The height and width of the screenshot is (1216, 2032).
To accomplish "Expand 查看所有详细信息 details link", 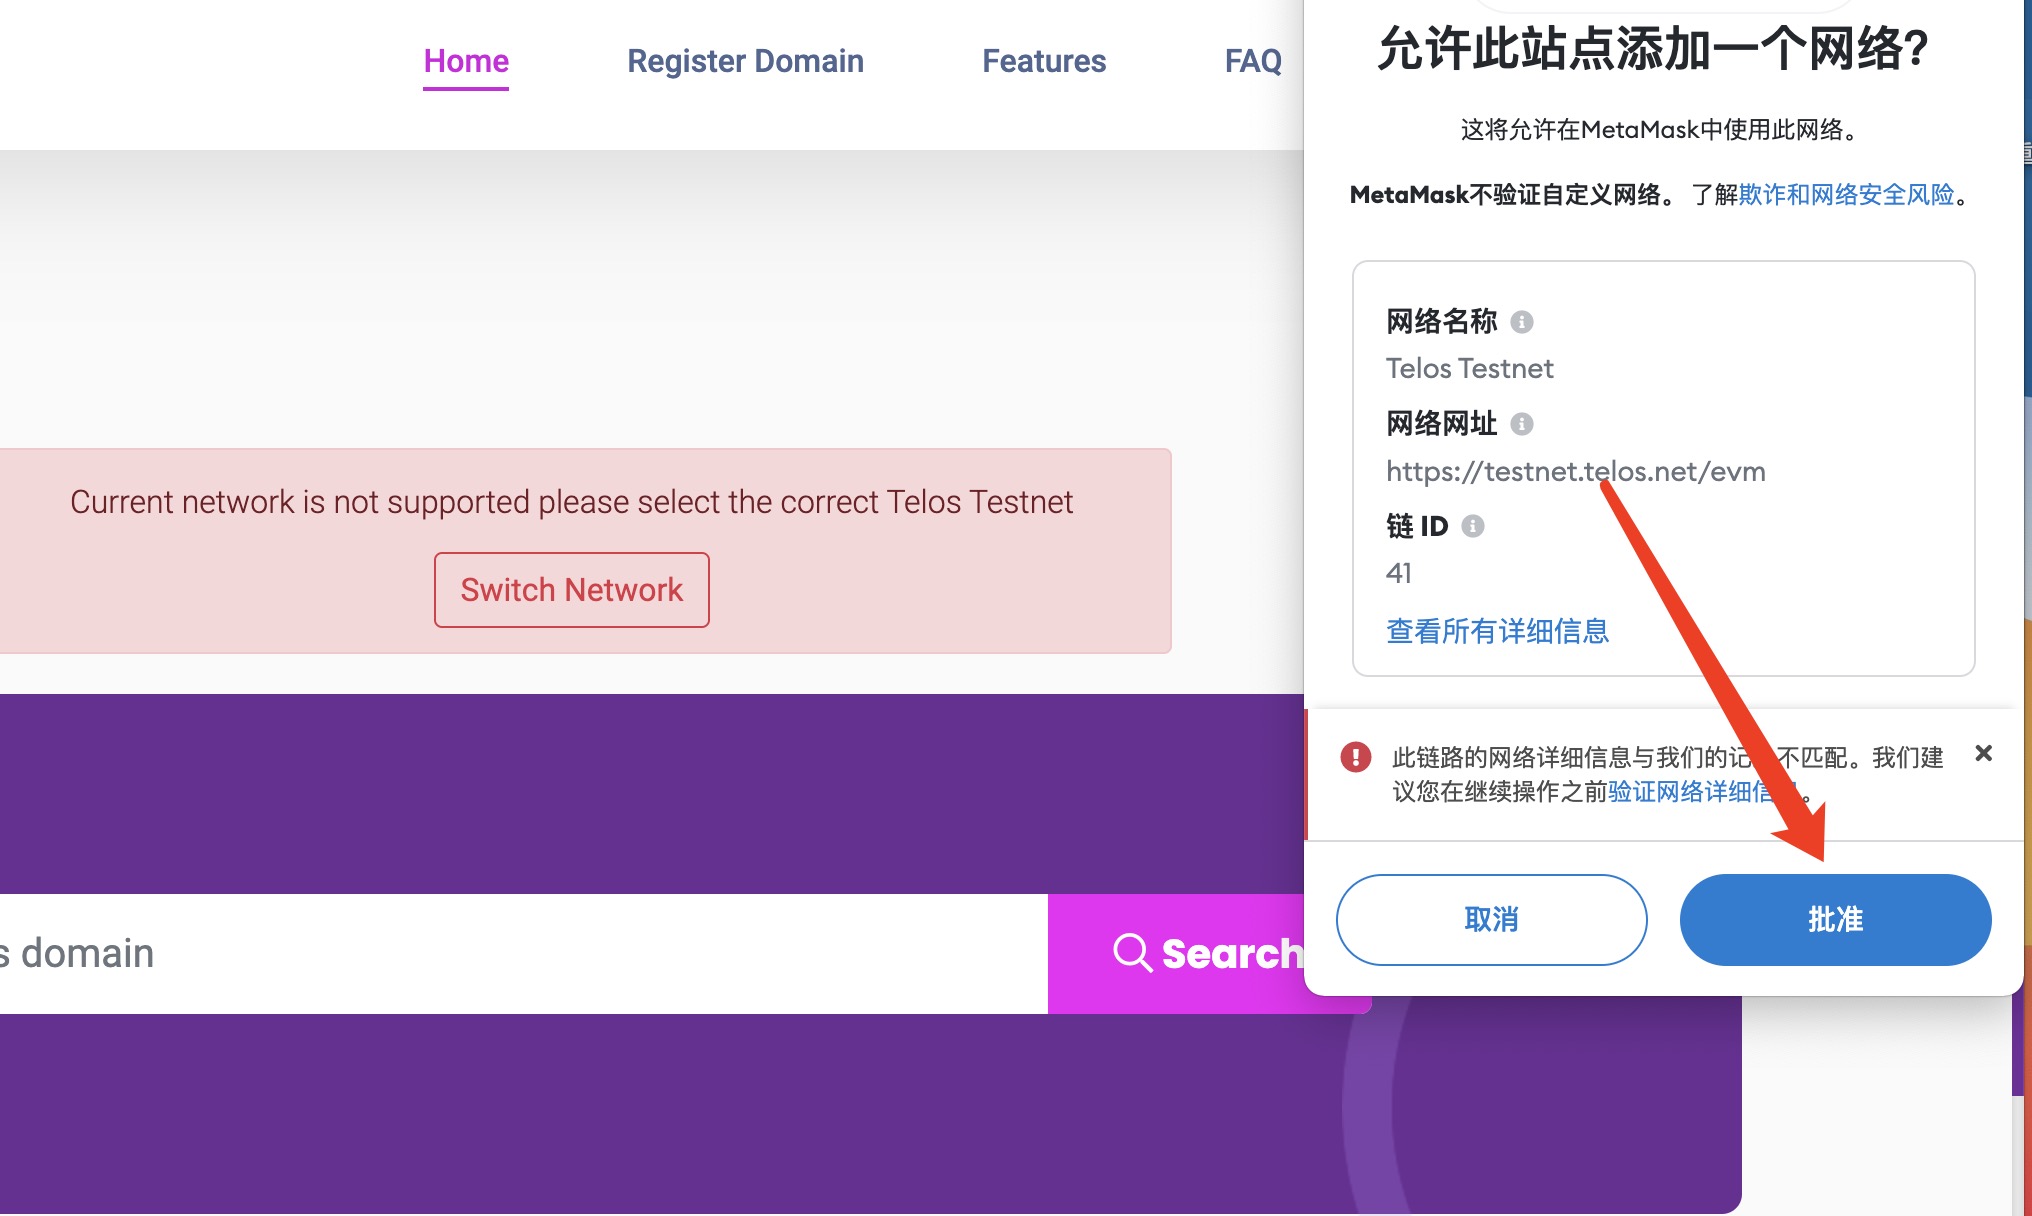I will (1497, 631).
